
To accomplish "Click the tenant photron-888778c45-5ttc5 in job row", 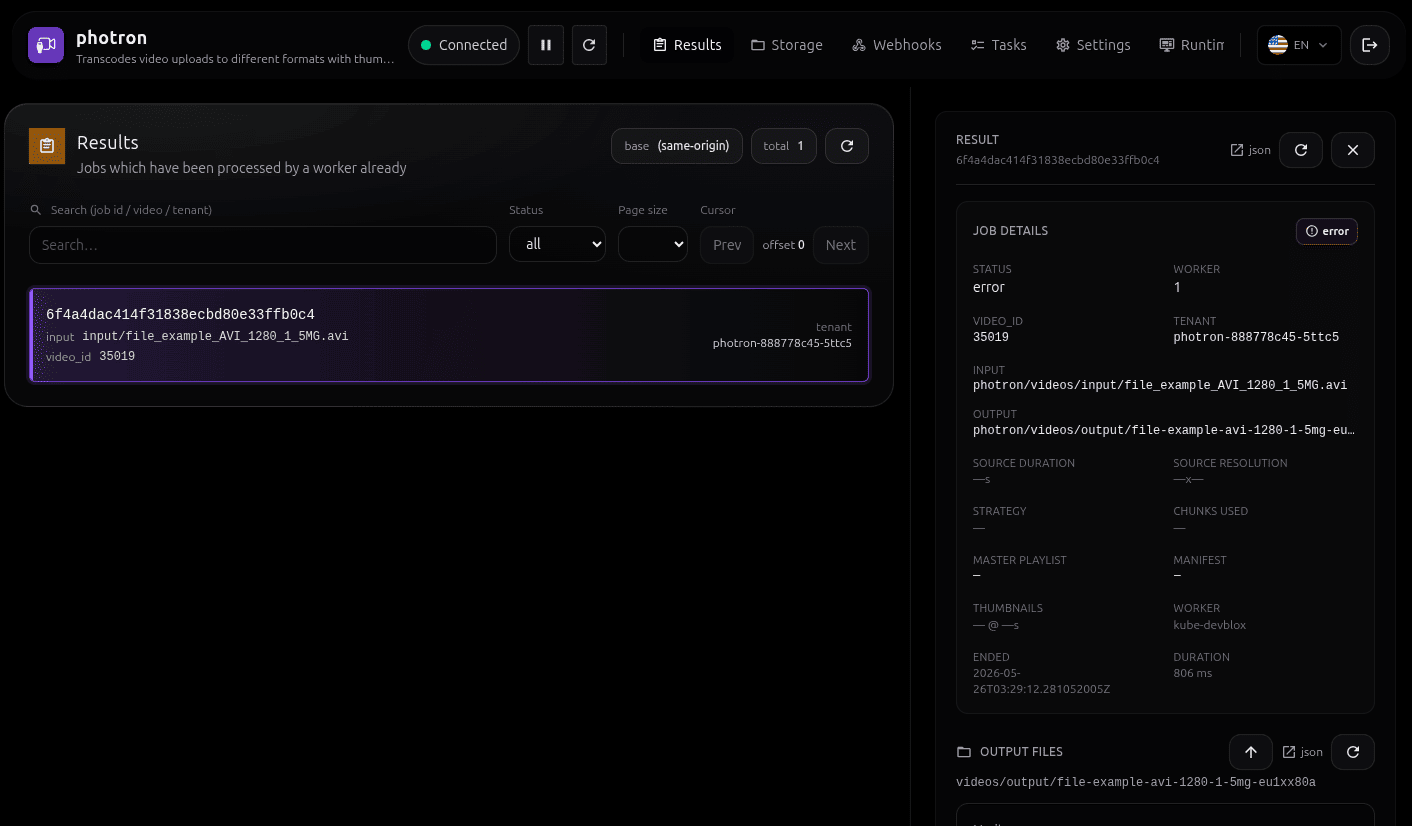I will coord(782,343).
